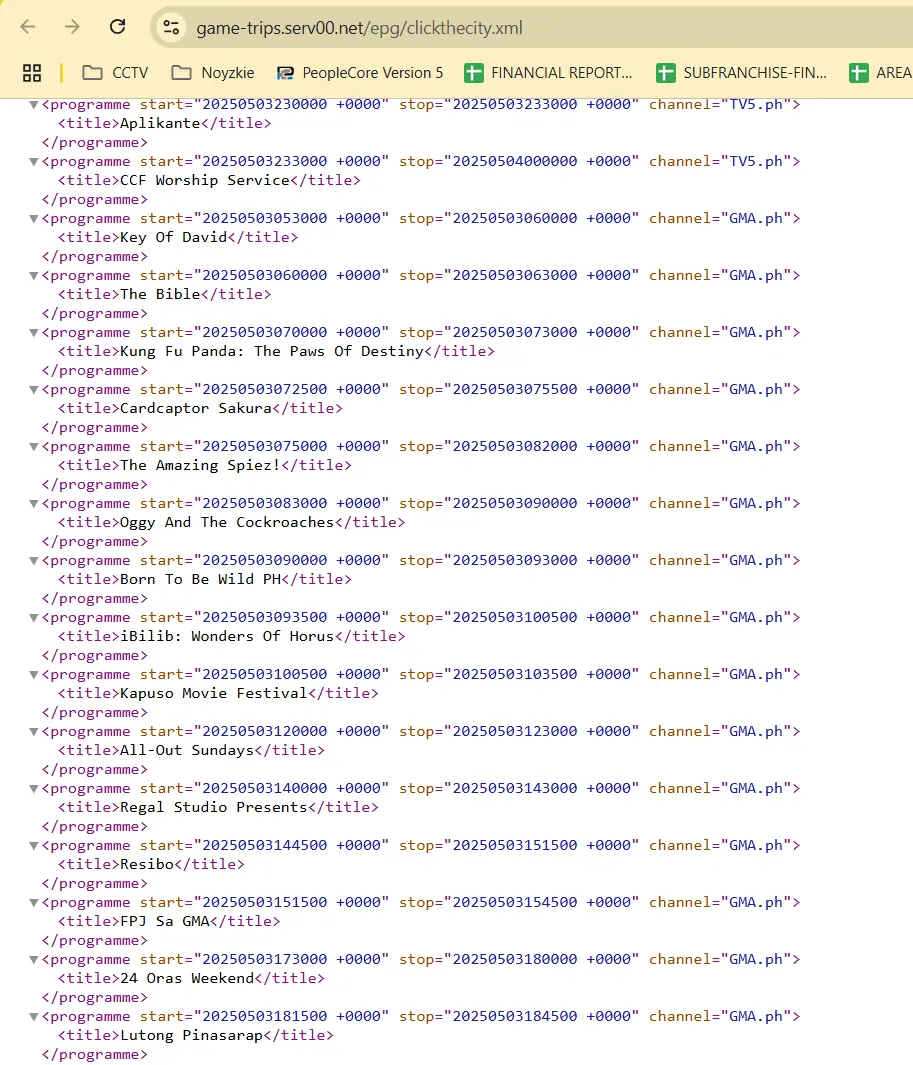Click the title '24 Oras Weekend'
The image size is (913, 1065).
187,979
